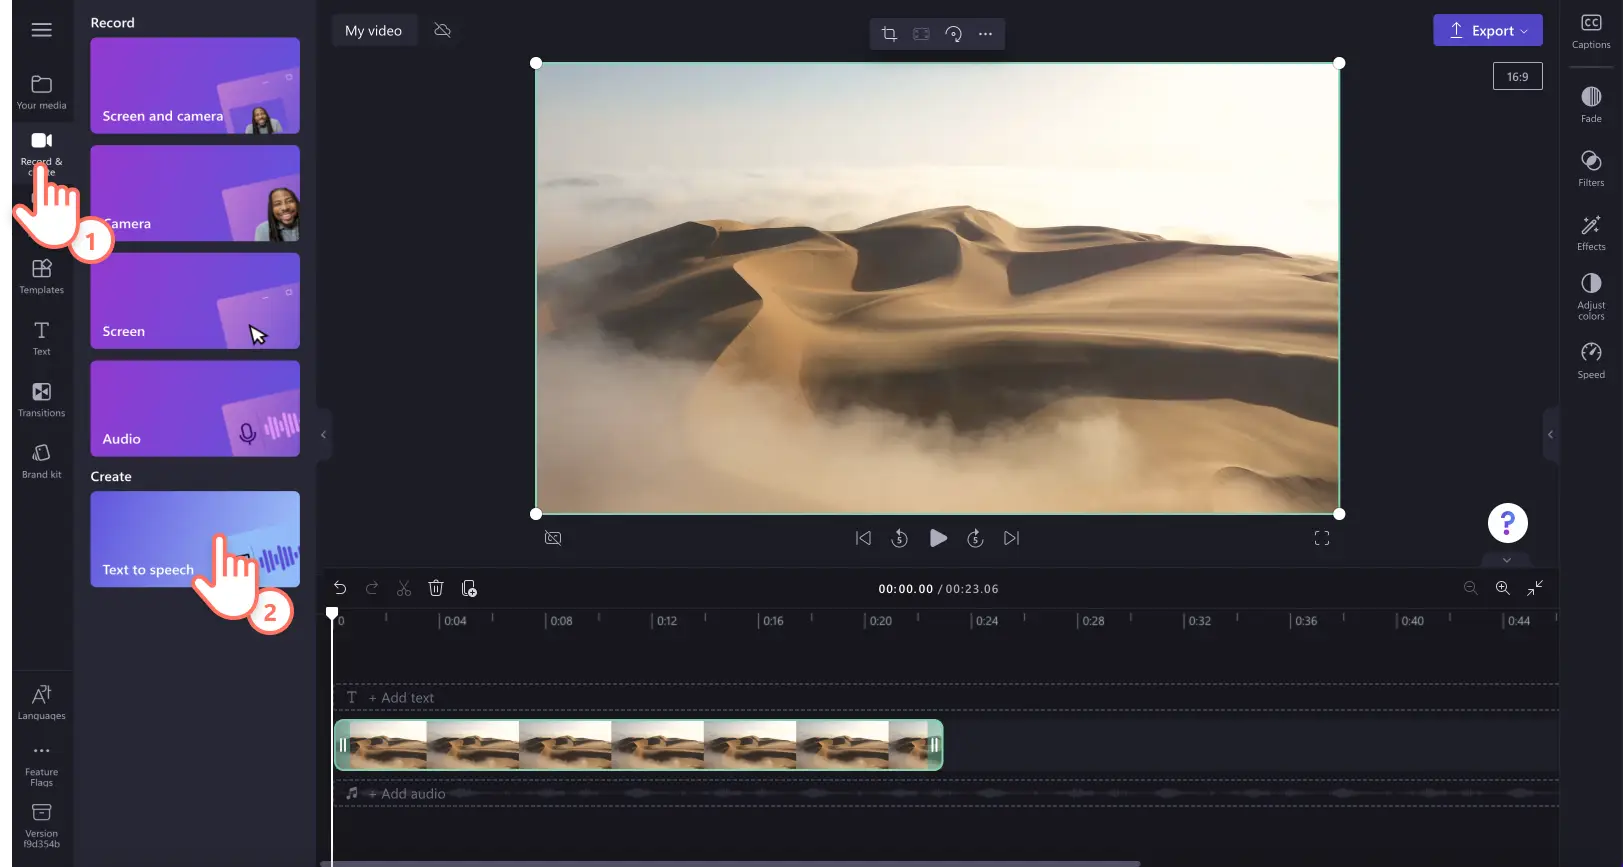The image size is (1623, 867).
Task: Click the timeline horizontal scrollbar
Action: coord(730,863)
